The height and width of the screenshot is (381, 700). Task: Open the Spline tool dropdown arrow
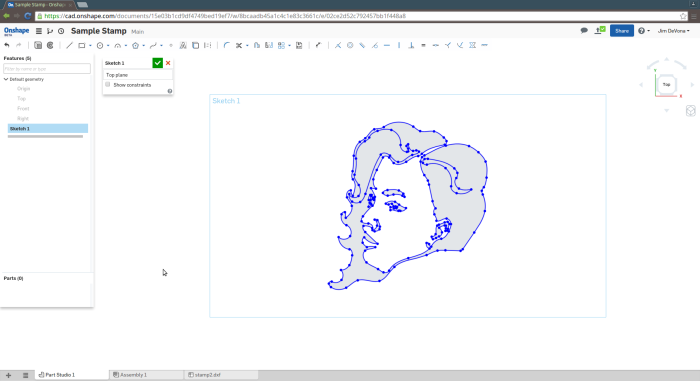tap(161, 46)
